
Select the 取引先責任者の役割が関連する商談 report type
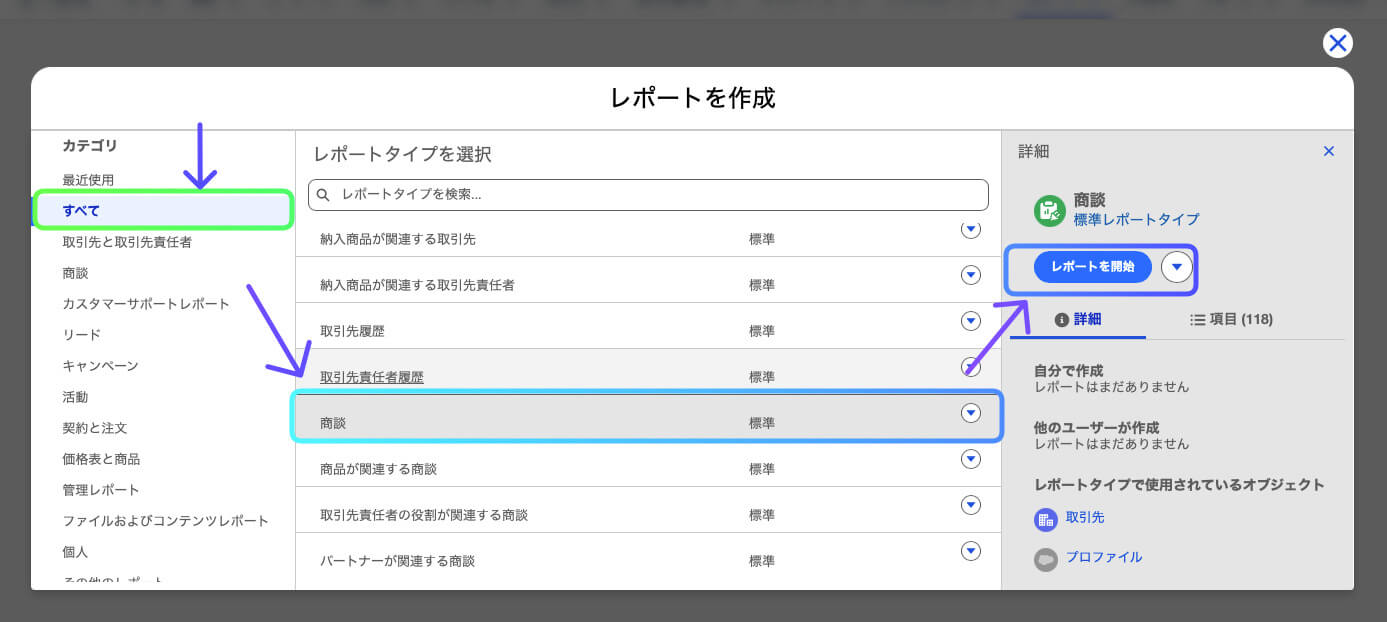click(x=424, y=515)
